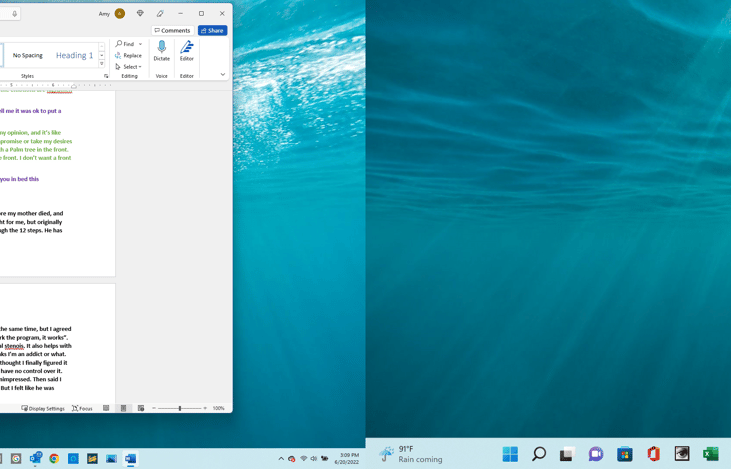
Task: Click Replace in the Editing group
Action: tap(129, 55)
